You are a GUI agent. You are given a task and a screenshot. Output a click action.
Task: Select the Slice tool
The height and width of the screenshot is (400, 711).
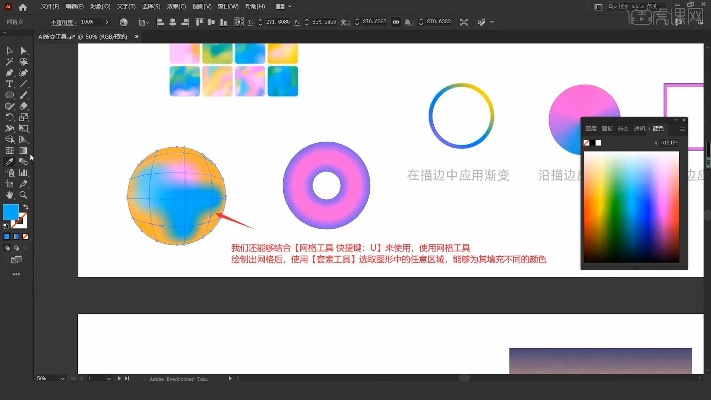[x=24, y=184]
